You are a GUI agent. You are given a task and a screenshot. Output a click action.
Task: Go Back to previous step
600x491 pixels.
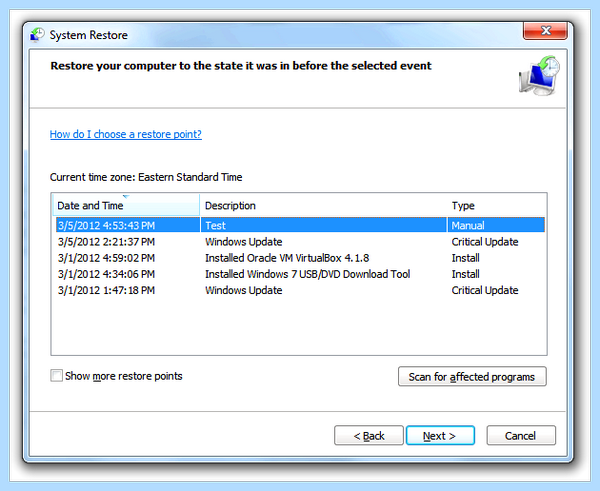click(369, 436)
